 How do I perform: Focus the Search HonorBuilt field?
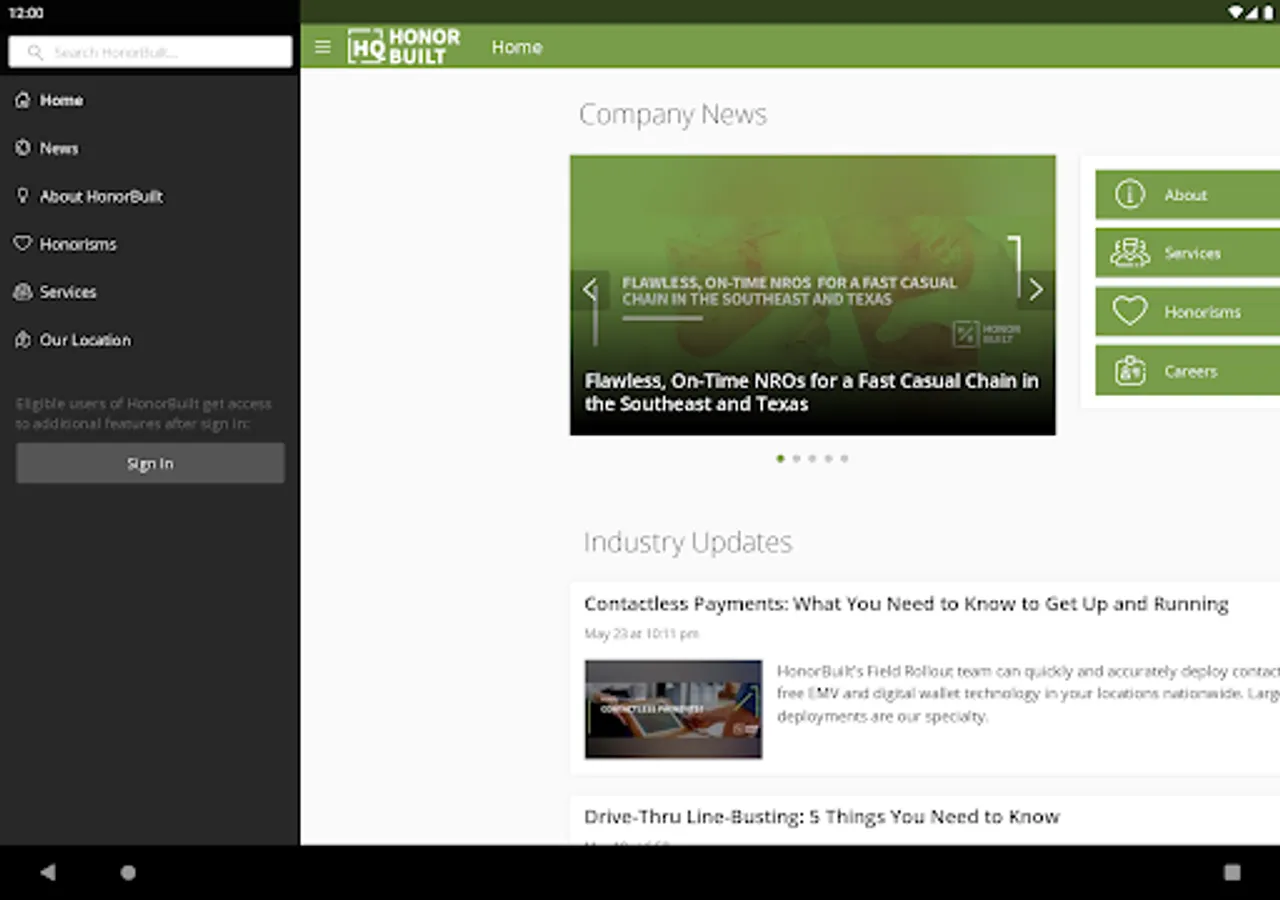pos(150,52)
